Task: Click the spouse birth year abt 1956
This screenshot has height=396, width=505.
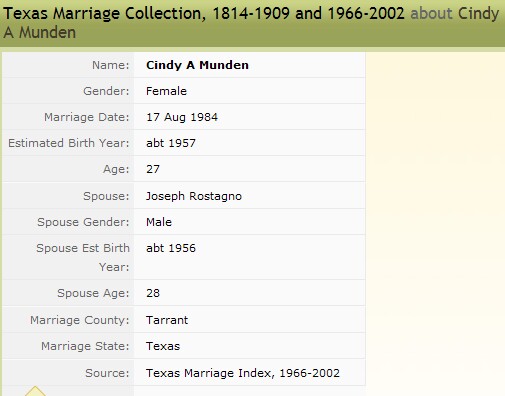Action: 171,248
